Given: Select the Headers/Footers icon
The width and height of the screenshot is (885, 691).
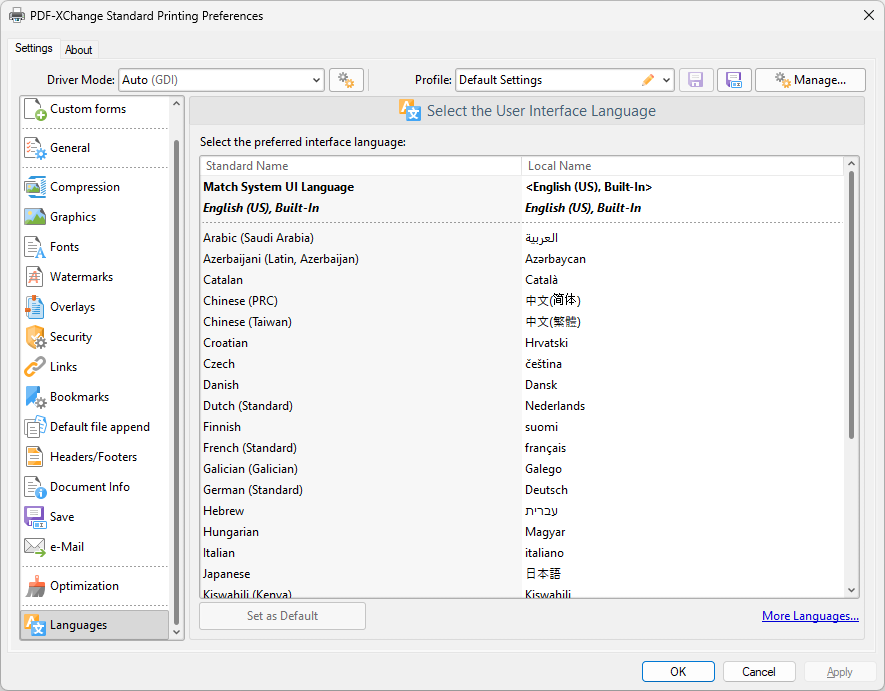Looking at the screenshot, I should tap(35, 457).
